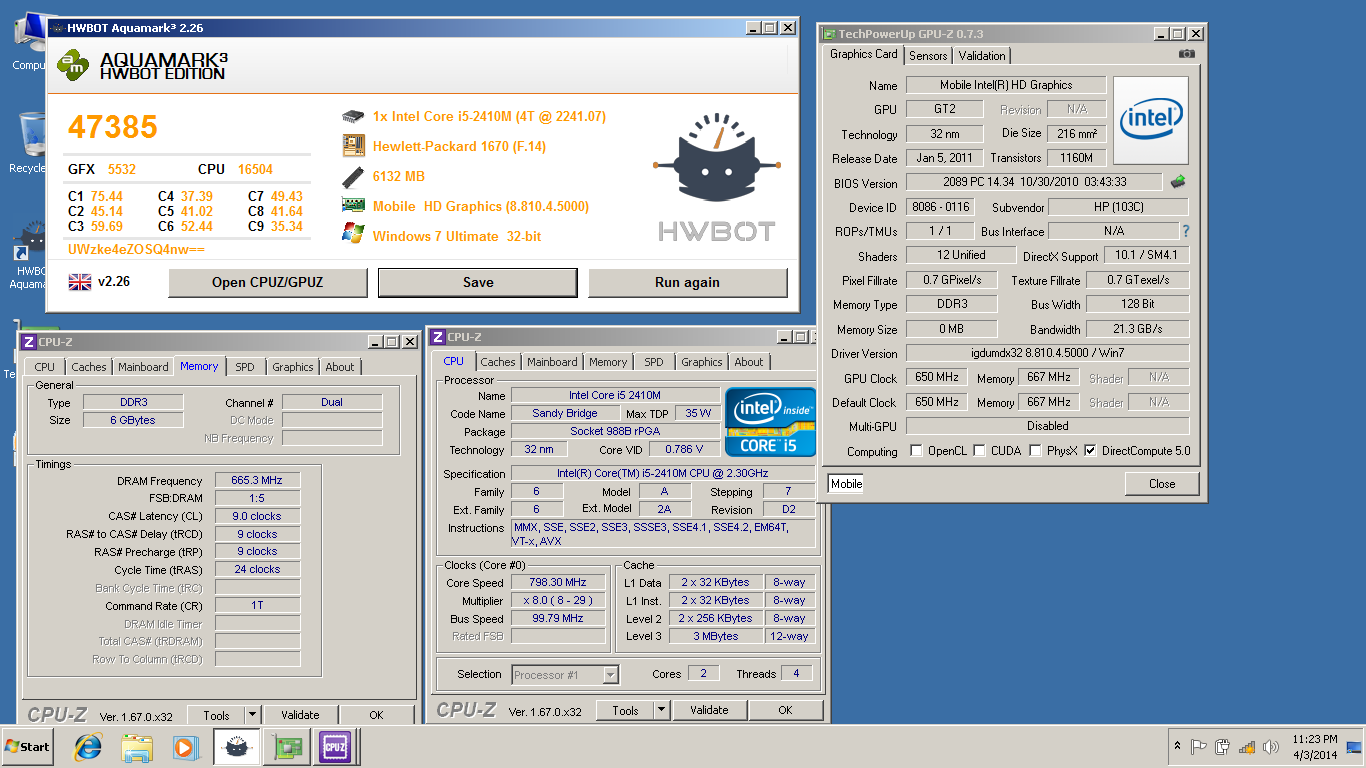1366x768 pixels.
Task: Open the Tools dropdown arrow in Memory CPU-Z
Action: click(253, 715)
